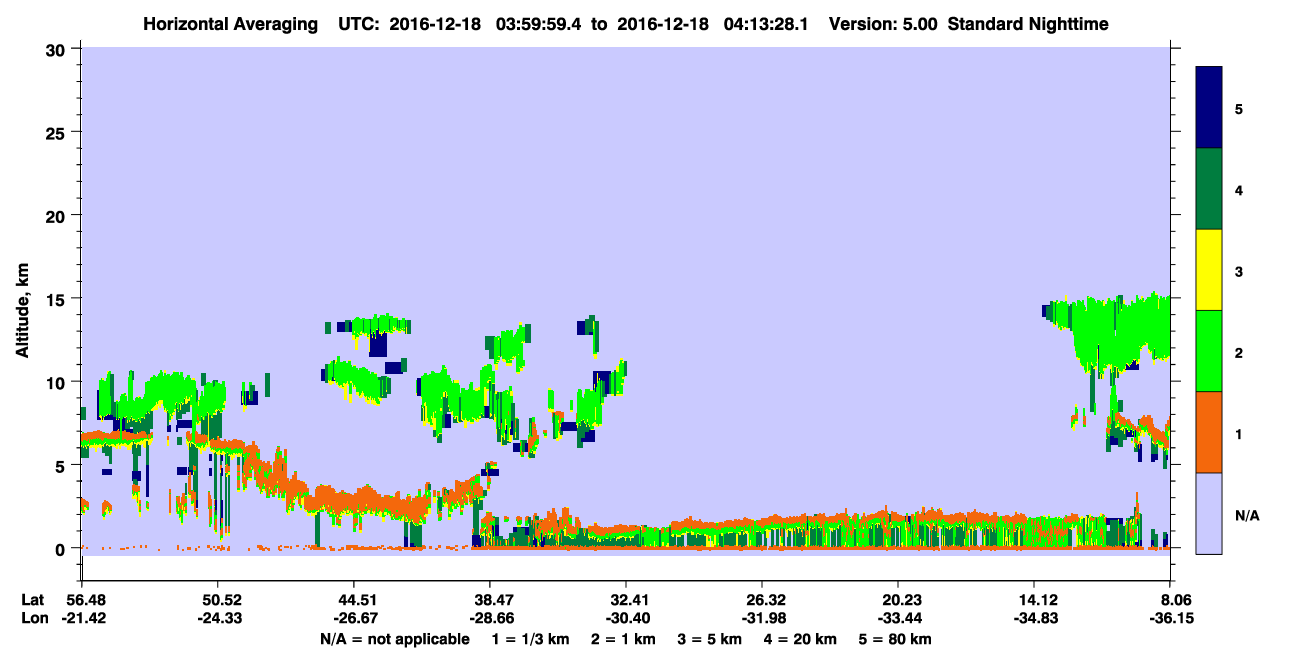Screen dimensions: 1300x667
Task: Click the longitude value -28.66
Action: point(490,619)
